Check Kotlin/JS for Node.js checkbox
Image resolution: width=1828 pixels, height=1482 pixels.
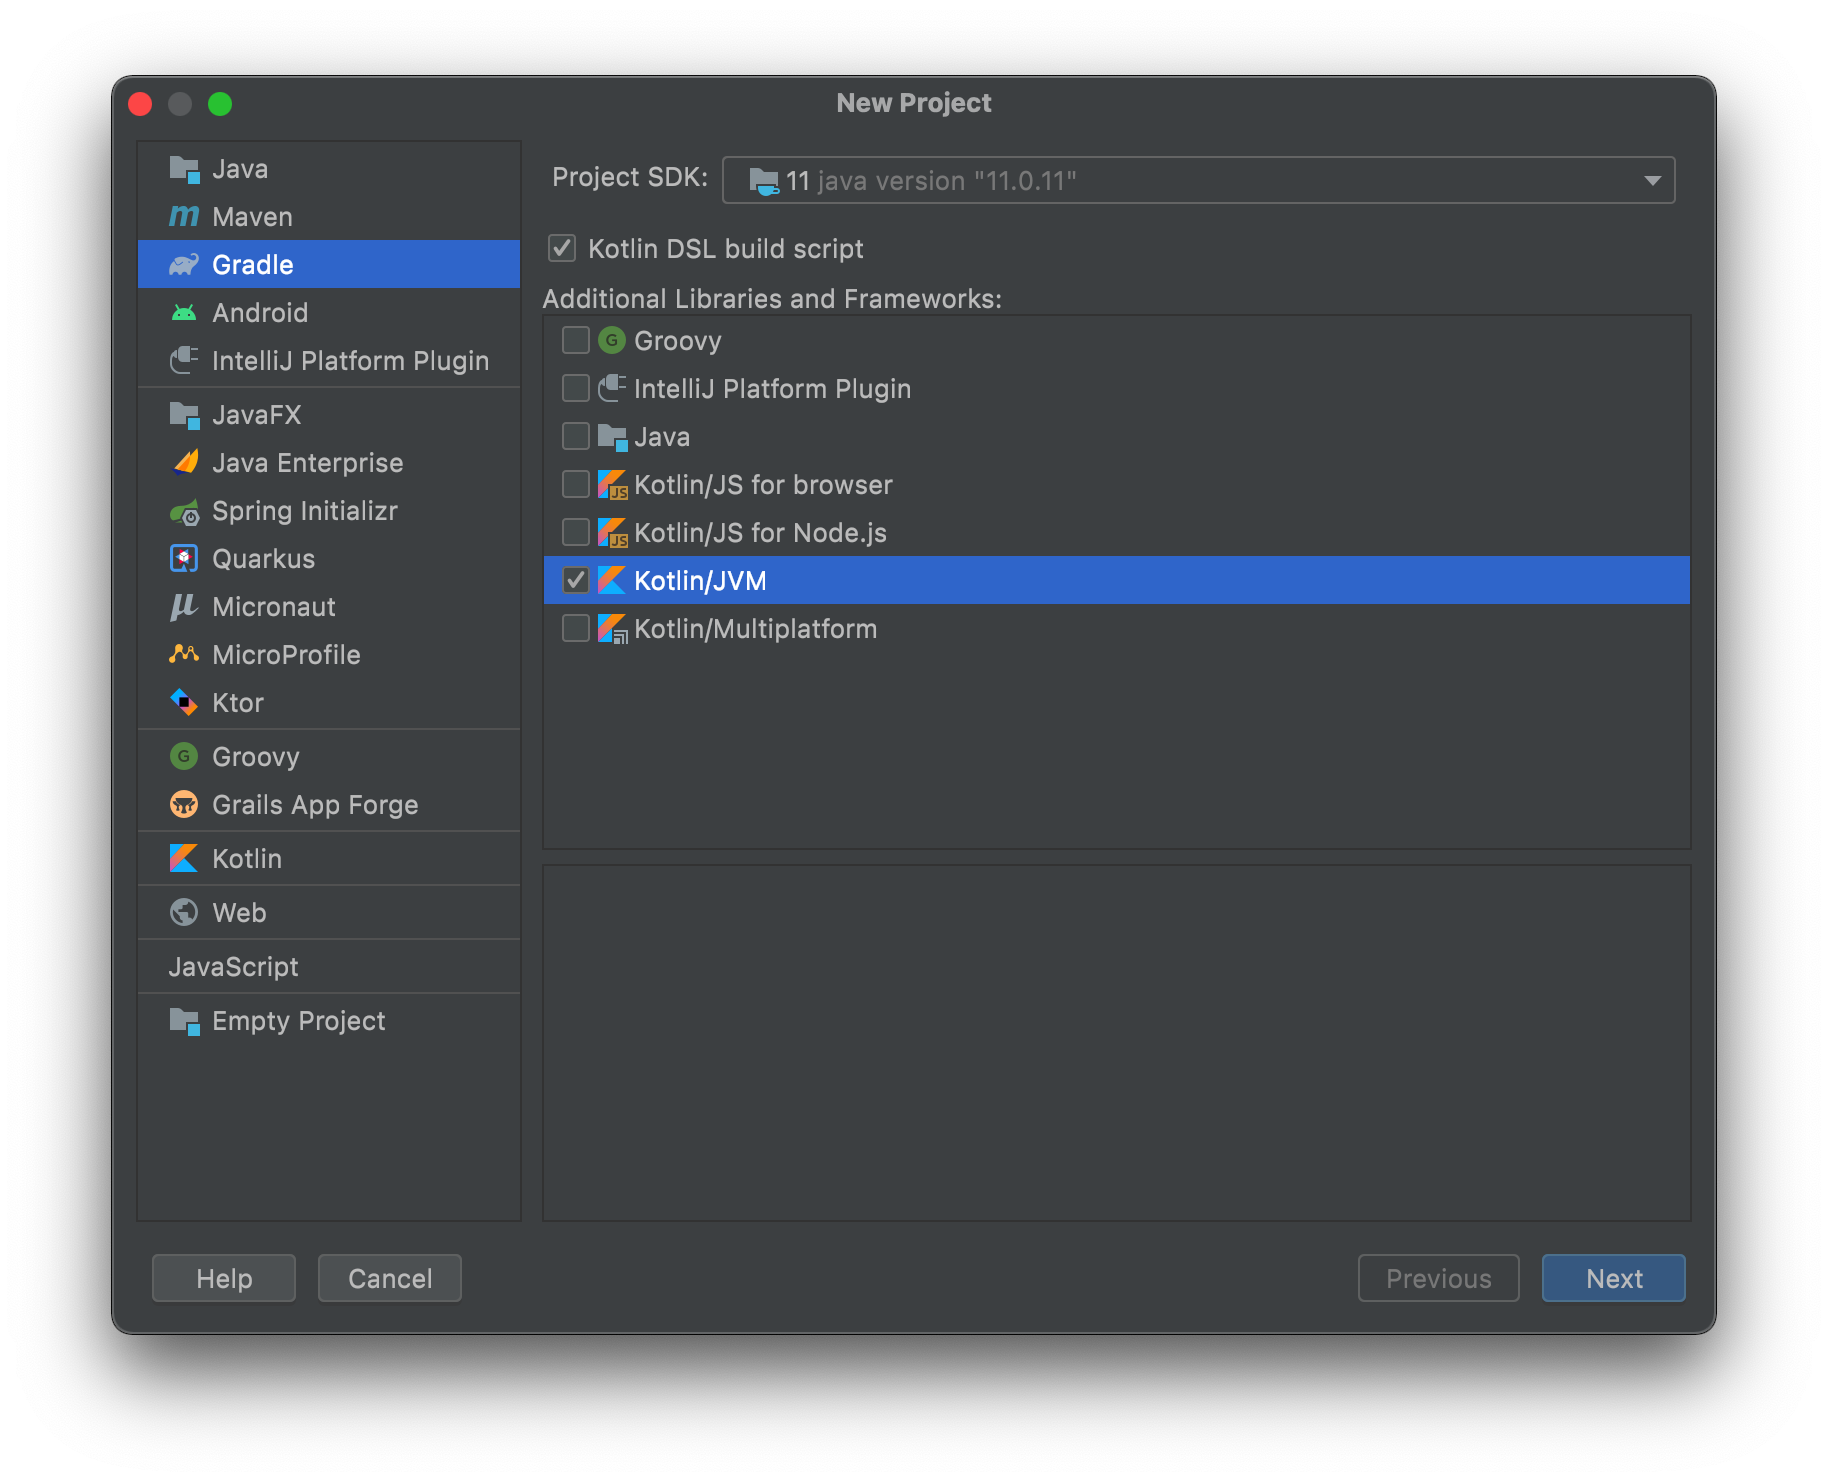(x=576, y=532)
